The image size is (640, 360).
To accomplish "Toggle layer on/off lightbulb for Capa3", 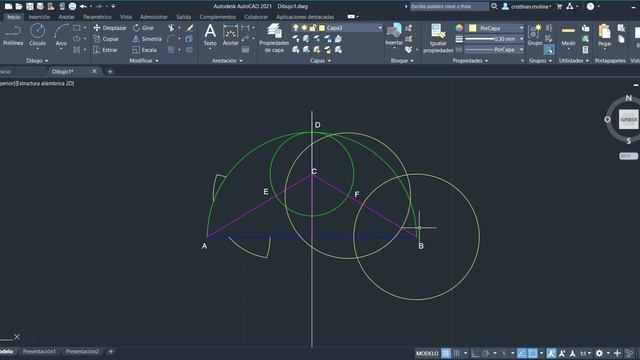I will (296, 28).
